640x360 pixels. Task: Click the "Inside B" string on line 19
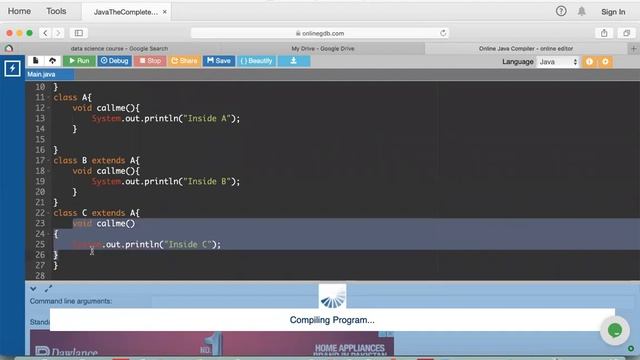click(x=207, y=181)
